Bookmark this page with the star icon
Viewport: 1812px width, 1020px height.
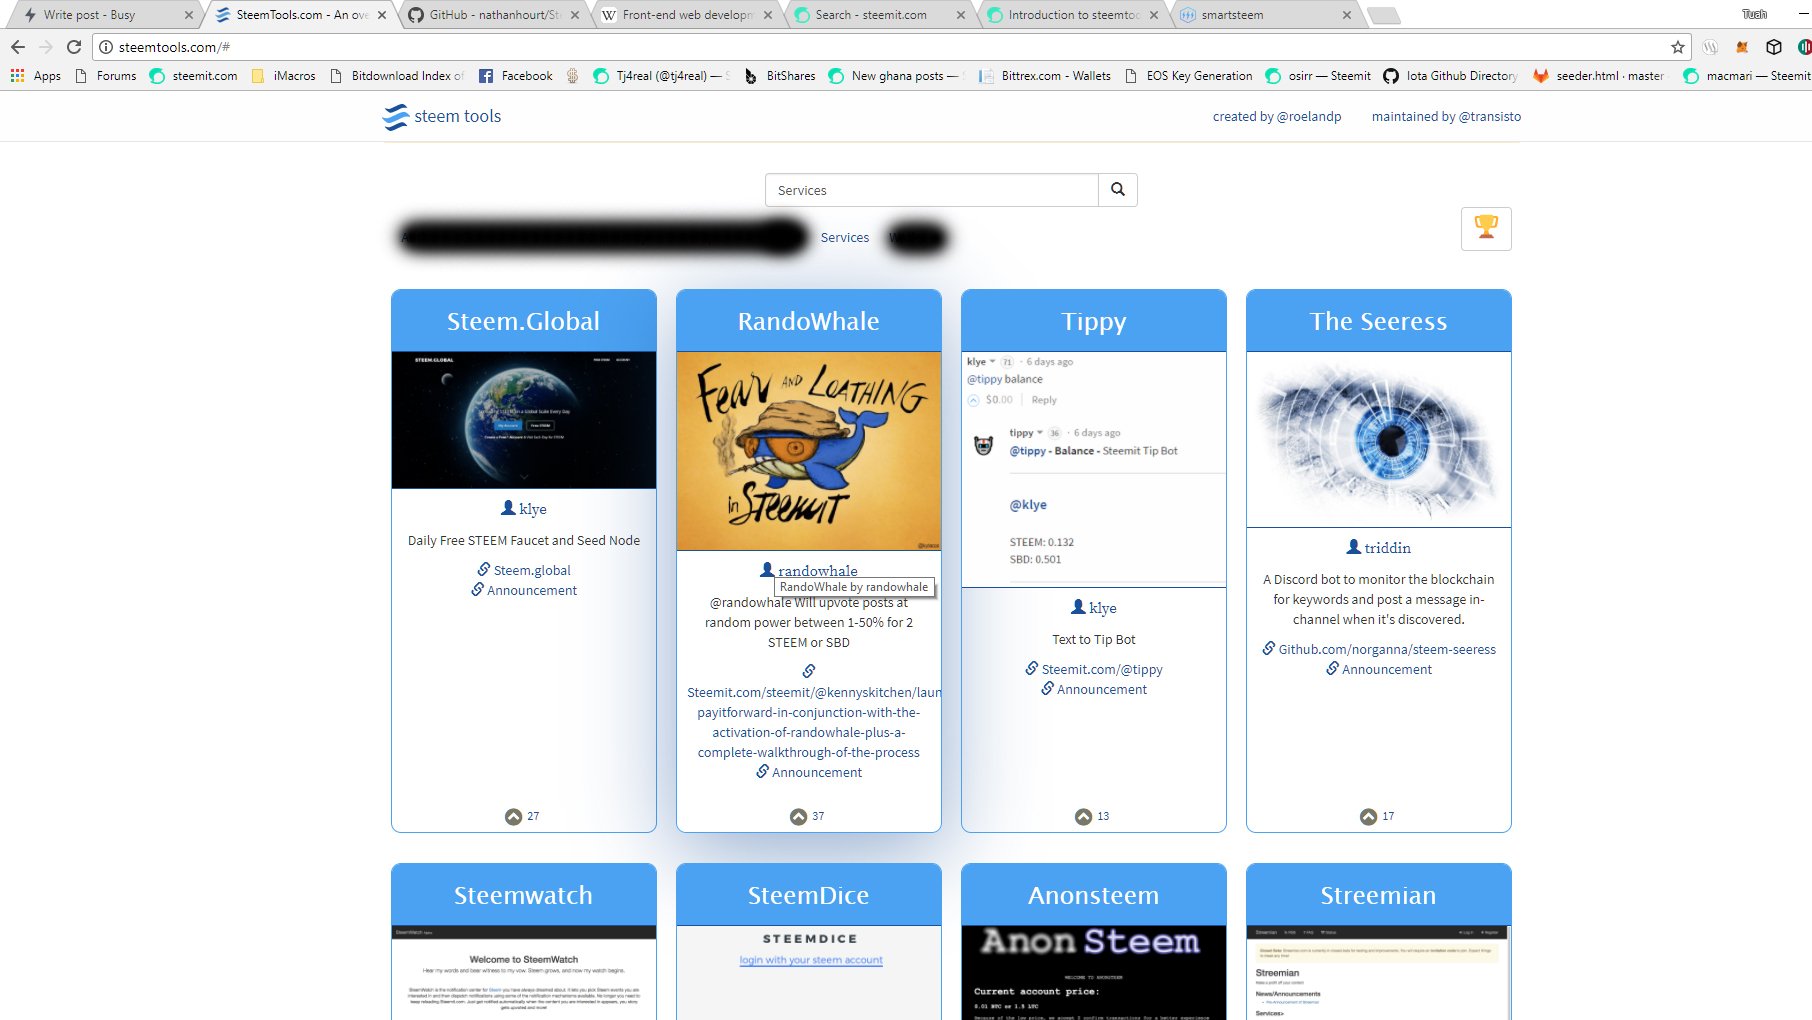1678,47
